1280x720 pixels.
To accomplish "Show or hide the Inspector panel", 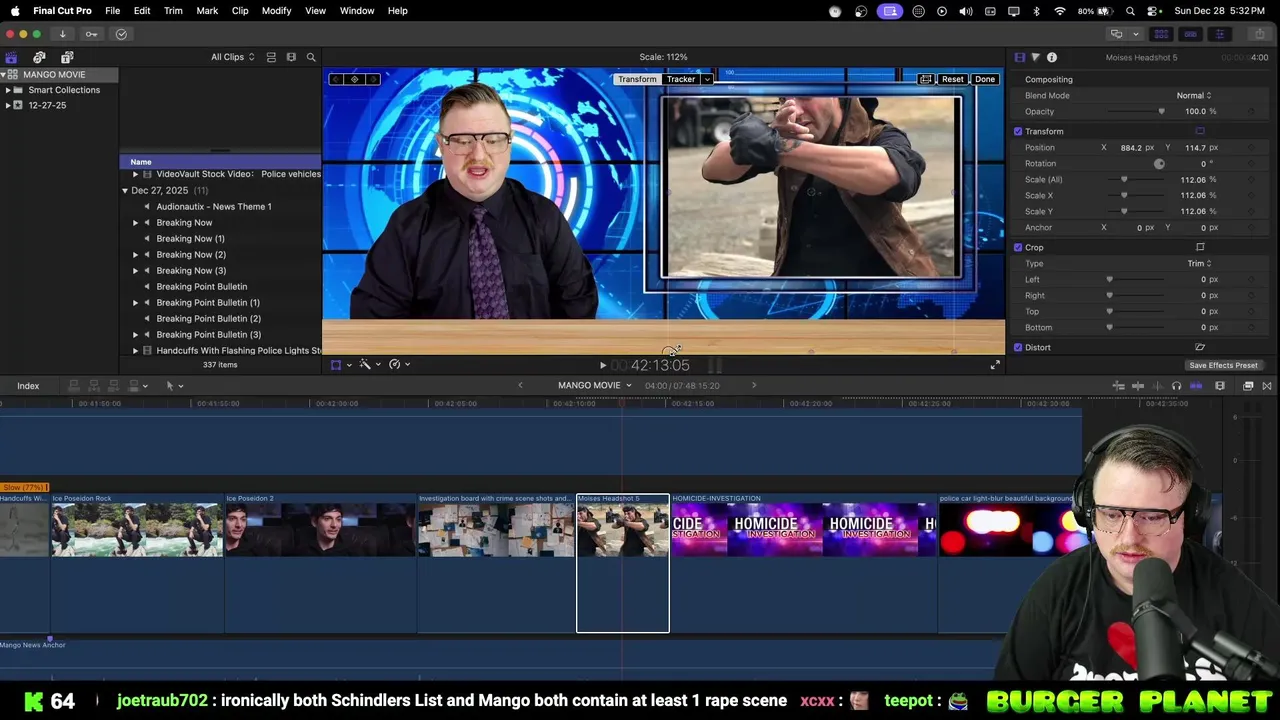I will click(1219, 34).
